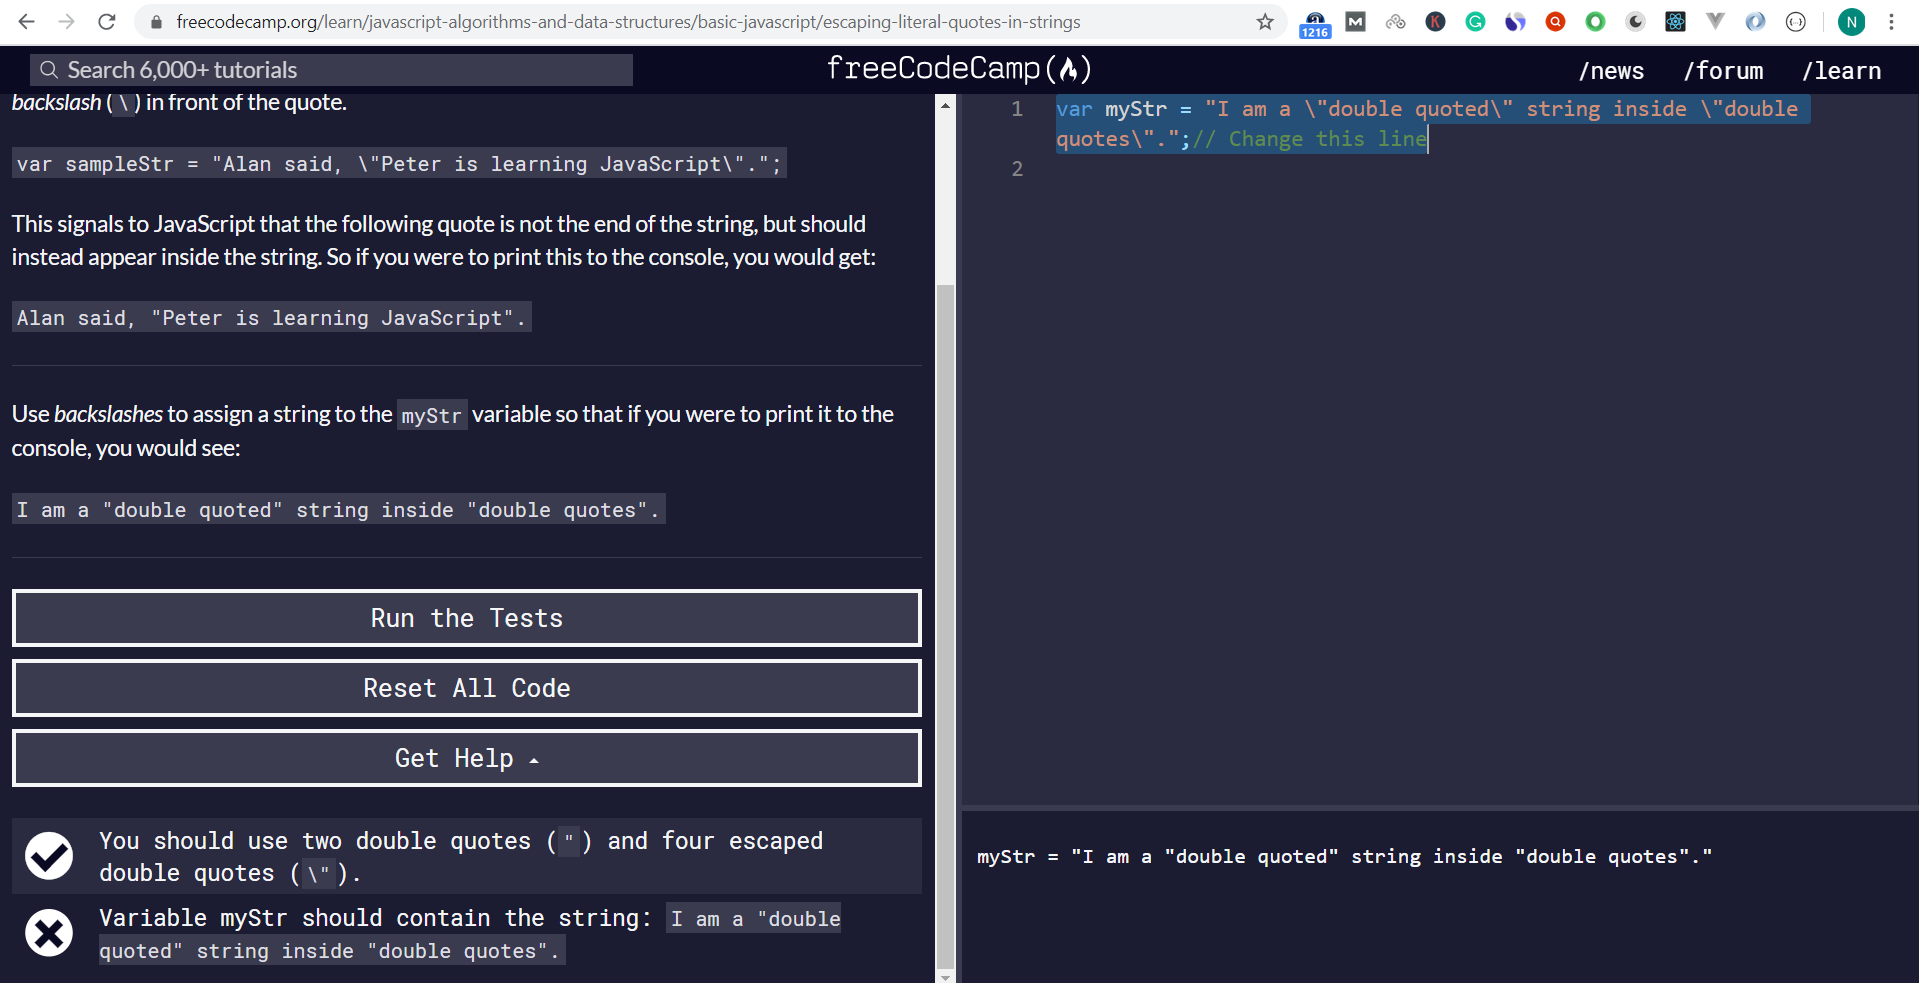Navigate to /learn
Viewport: 1919px width, 983px height.
click(1841, 71)
